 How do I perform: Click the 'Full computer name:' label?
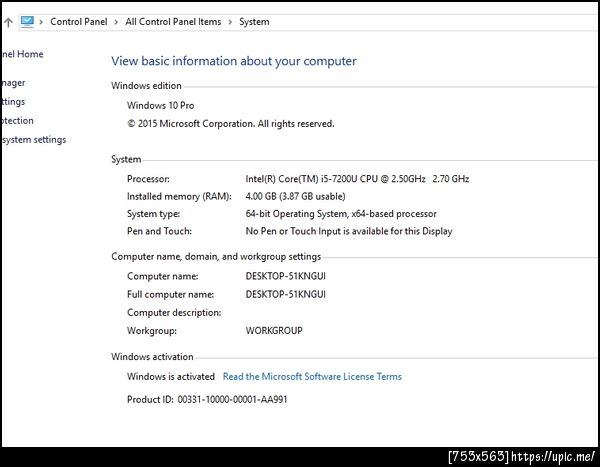[170, 294]
